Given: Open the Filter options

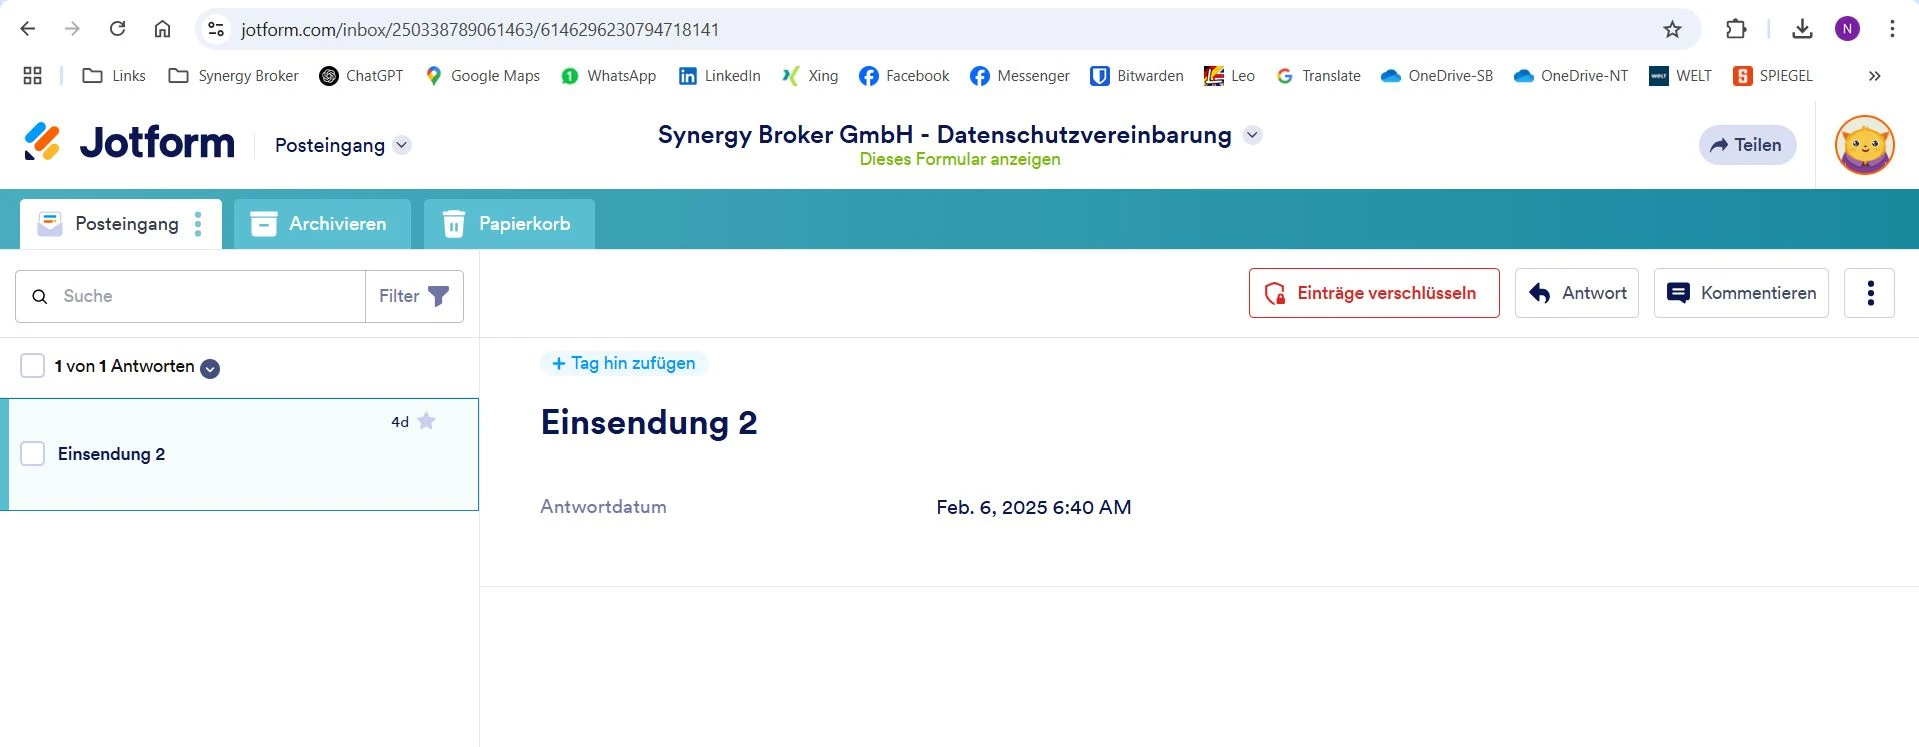Looking at the screenshot, I should pyautogui.click(x=414, y=296).
